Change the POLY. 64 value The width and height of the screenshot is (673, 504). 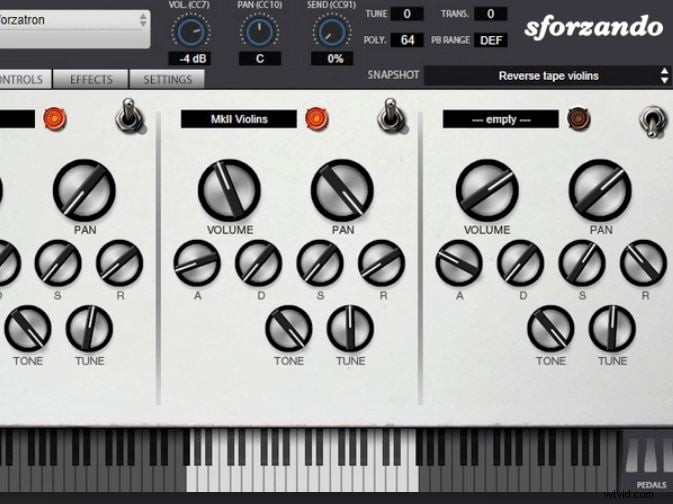coord(407,40)
